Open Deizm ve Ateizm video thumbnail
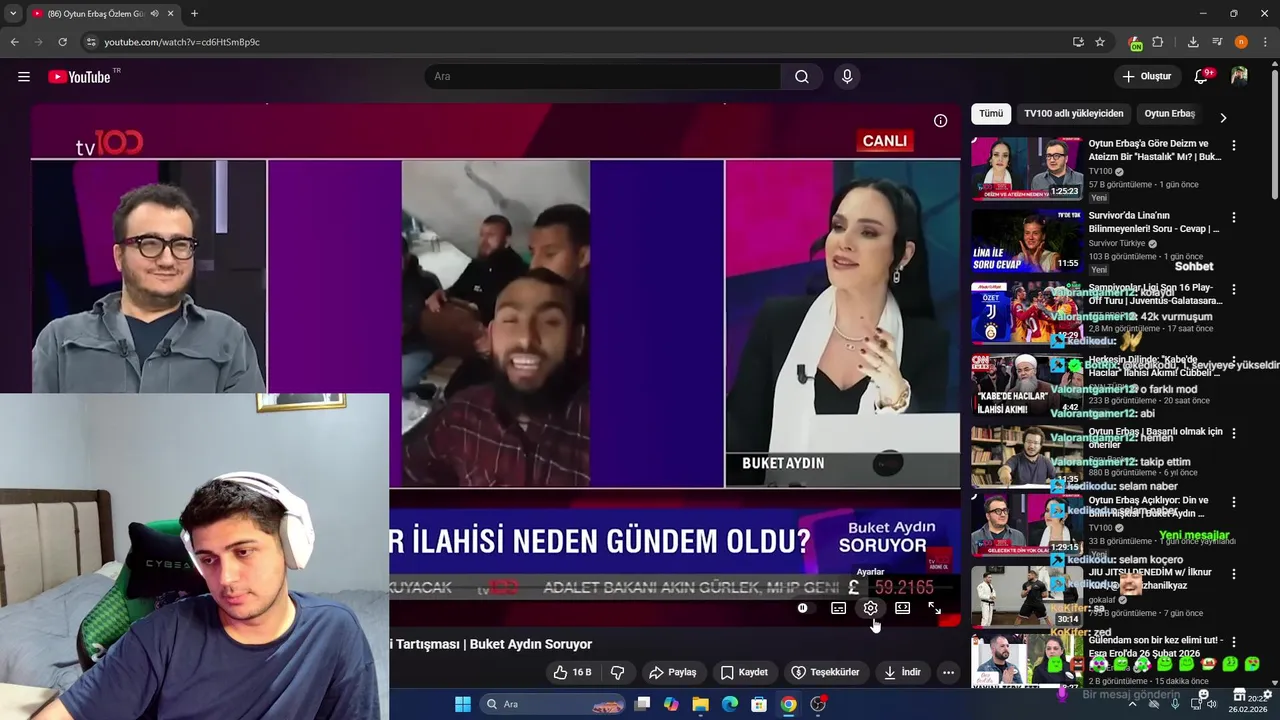 pos(1027,169)
